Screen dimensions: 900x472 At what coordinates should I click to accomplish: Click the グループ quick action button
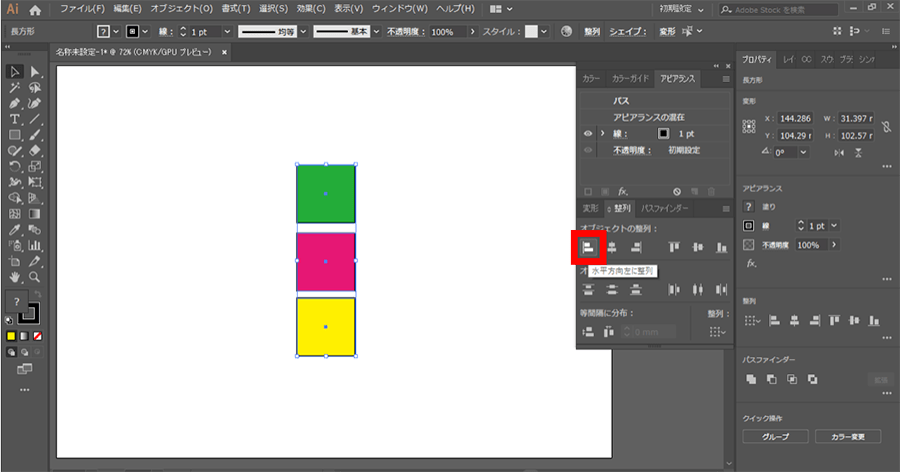pos(775,437)
